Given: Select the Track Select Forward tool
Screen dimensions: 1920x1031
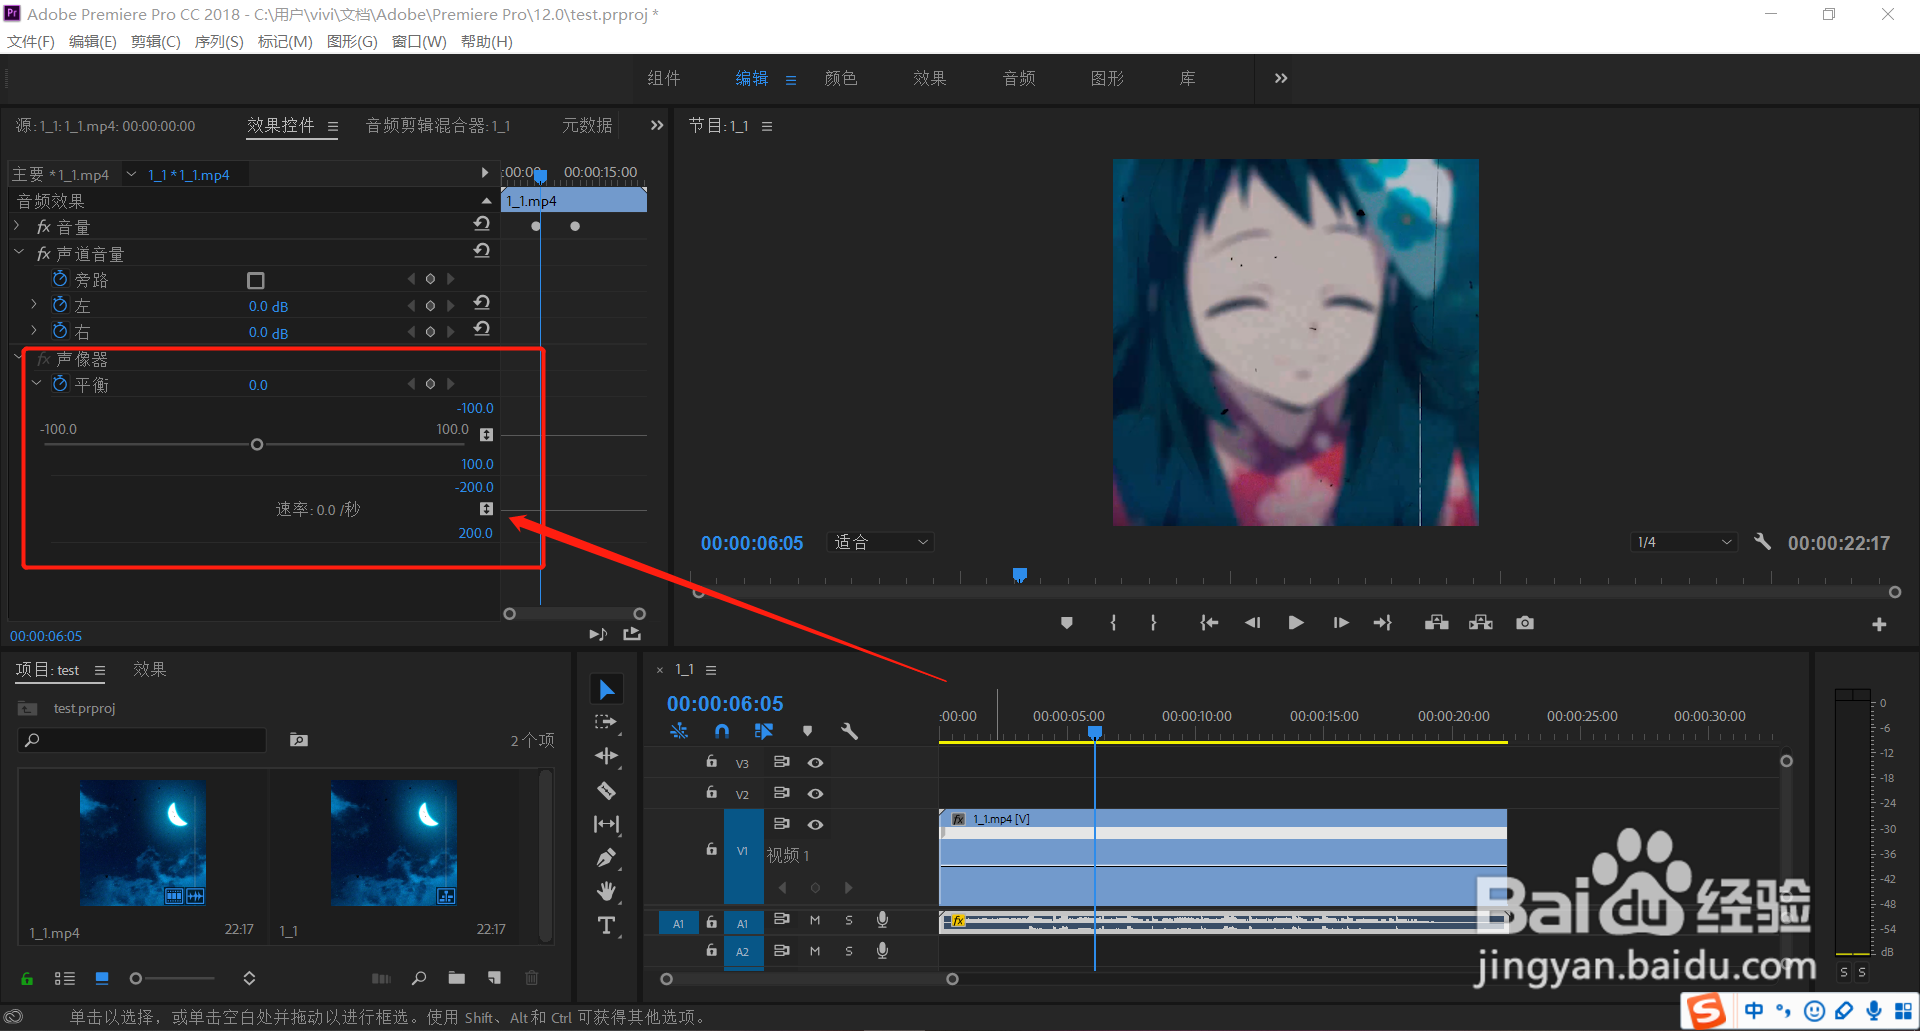Looking at the screenshot, I should pyautogui.click(x=606, y=722).
